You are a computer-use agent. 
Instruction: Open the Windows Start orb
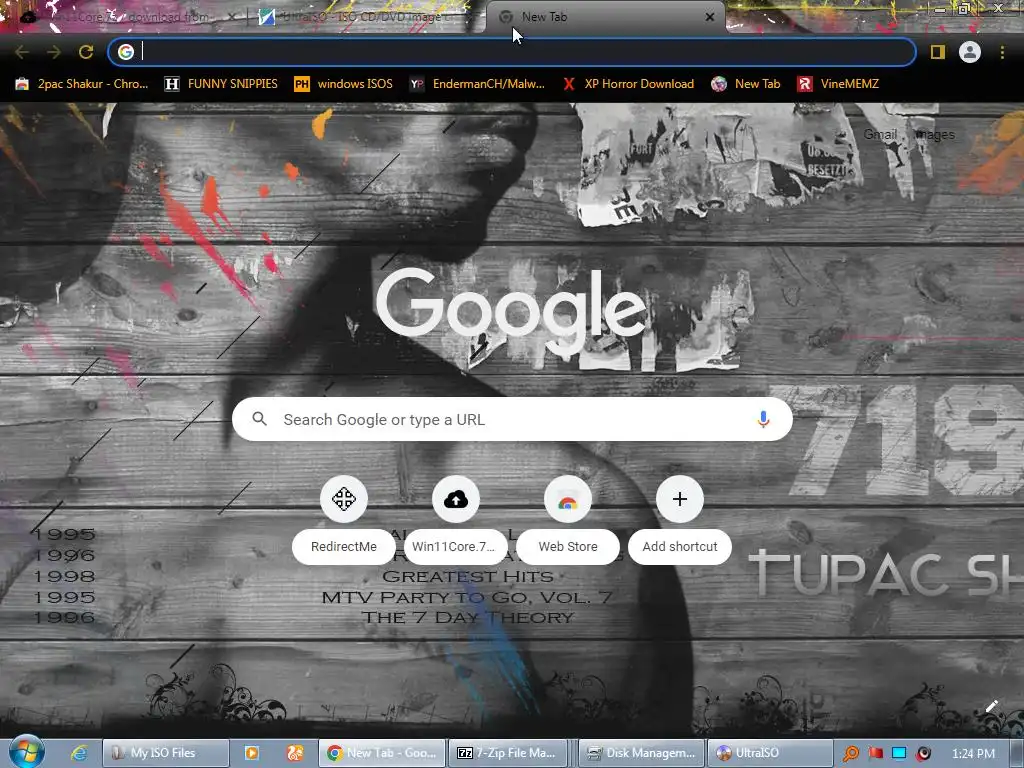point(26,752)
